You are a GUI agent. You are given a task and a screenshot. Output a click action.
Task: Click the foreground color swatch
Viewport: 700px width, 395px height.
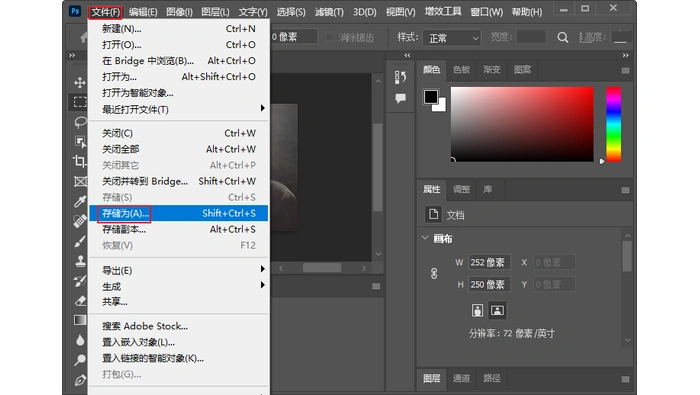click(x=431, y=97)
